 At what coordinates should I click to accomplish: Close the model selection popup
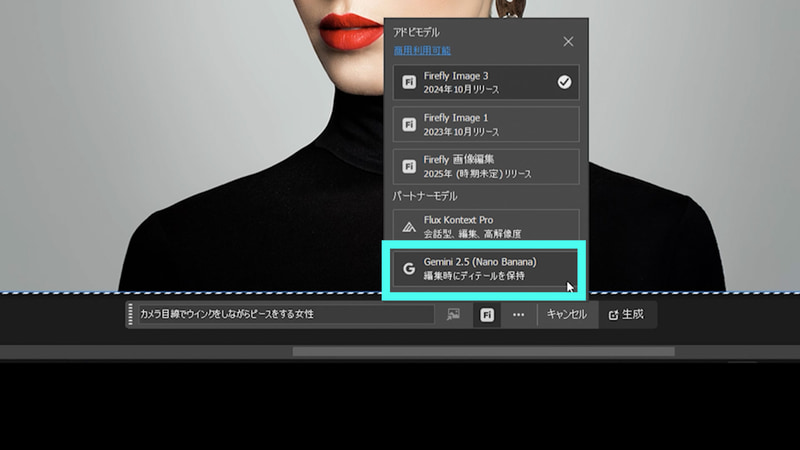click(x=568, y=42)
